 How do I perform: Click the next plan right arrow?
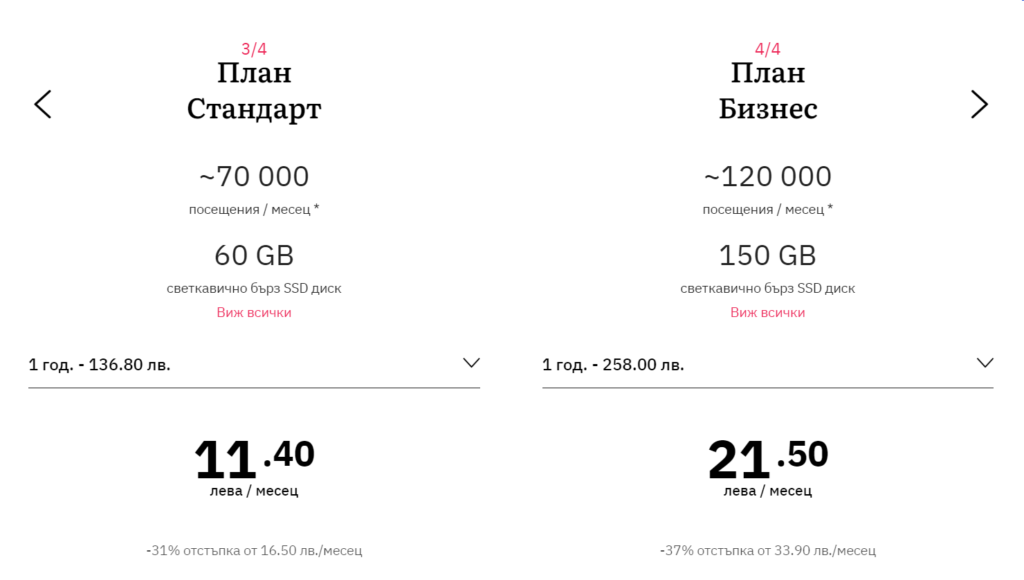point(979,104)
